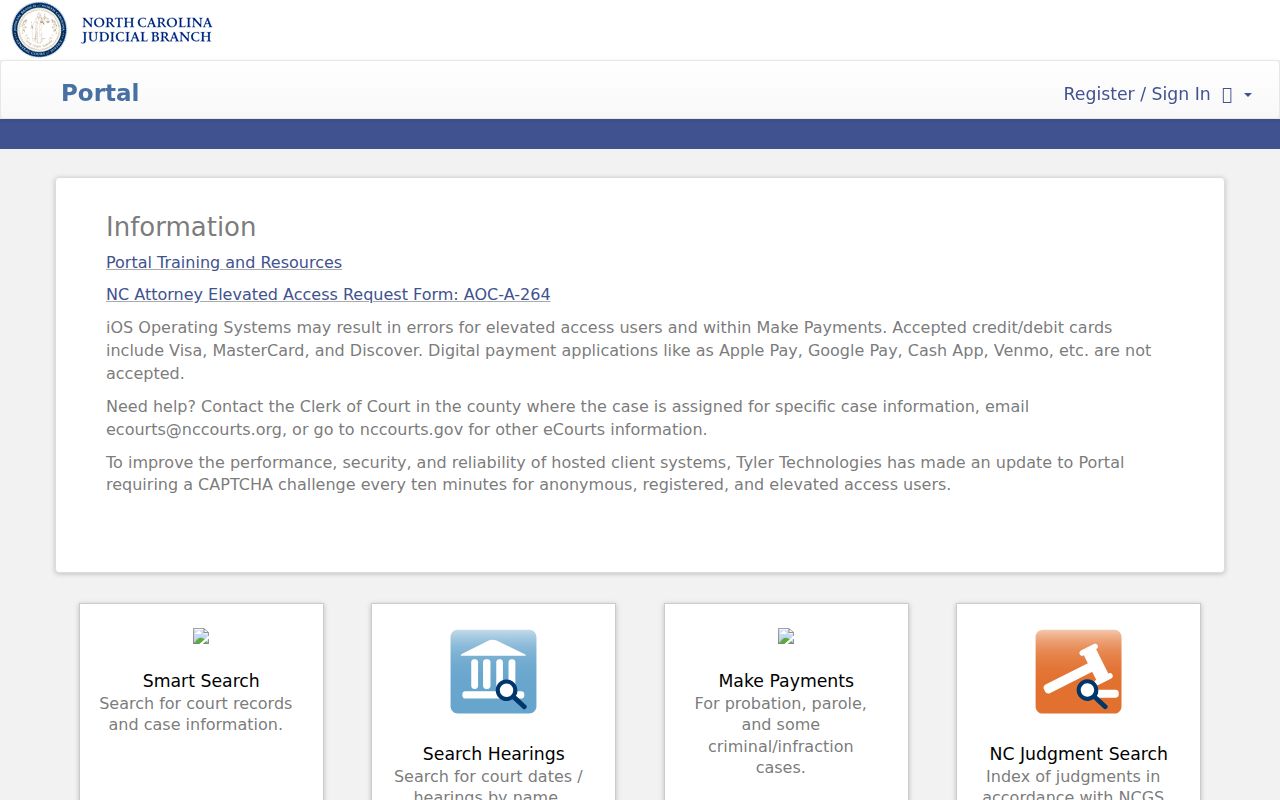Click the Information heading
The image size is (1280, 800).
click(181, 227)
